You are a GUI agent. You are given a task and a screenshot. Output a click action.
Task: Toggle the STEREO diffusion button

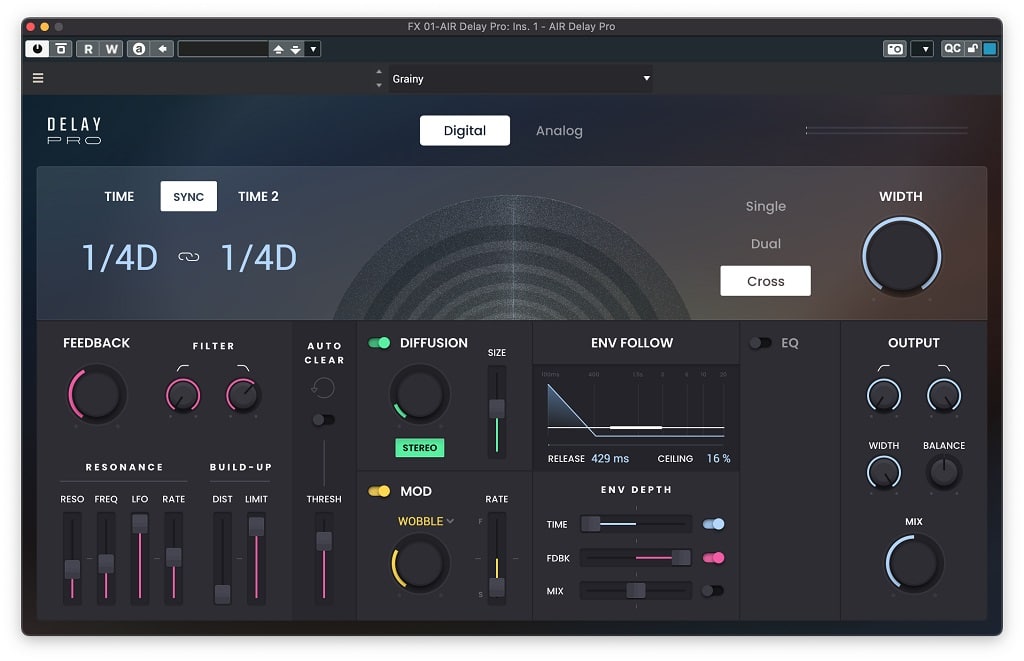(419, 448)
